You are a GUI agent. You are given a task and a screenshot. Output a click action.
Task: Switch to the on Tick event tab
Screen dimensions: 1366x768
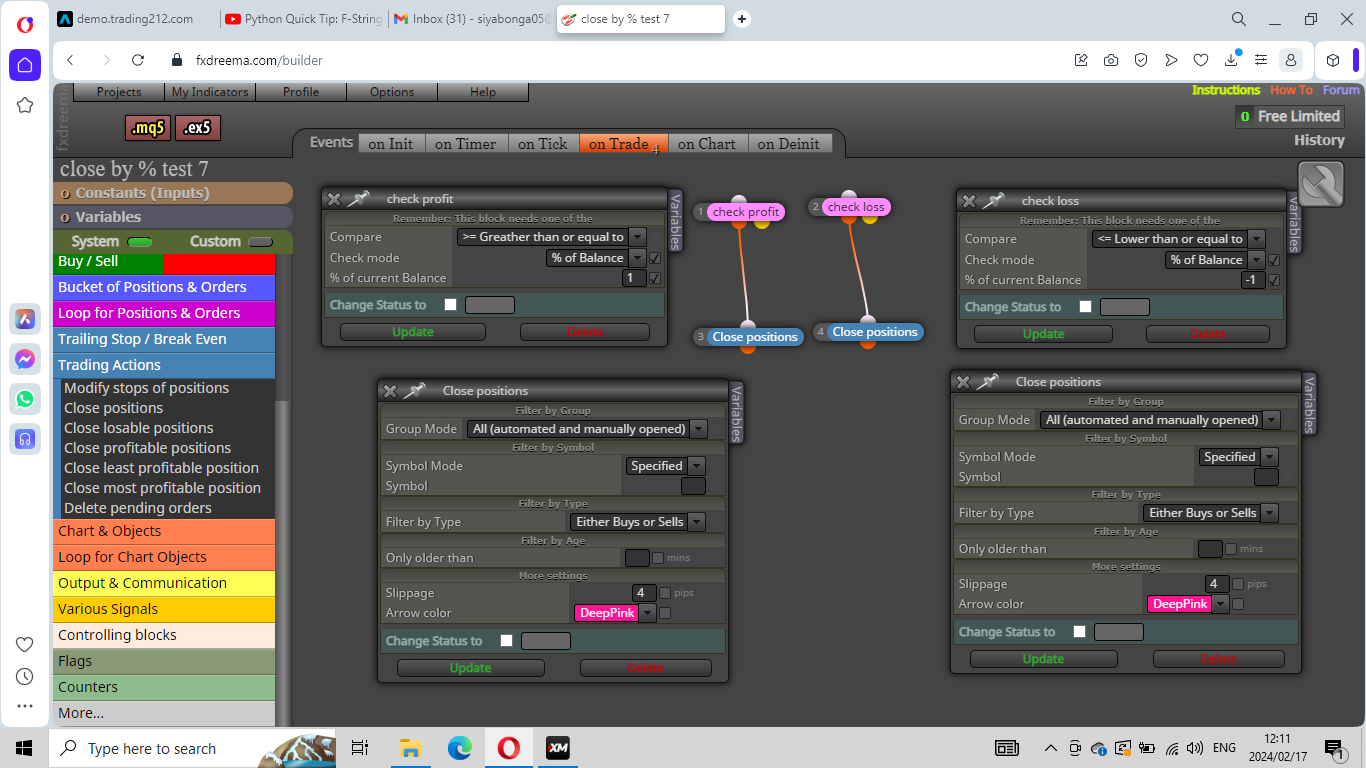tap(543, 144)
